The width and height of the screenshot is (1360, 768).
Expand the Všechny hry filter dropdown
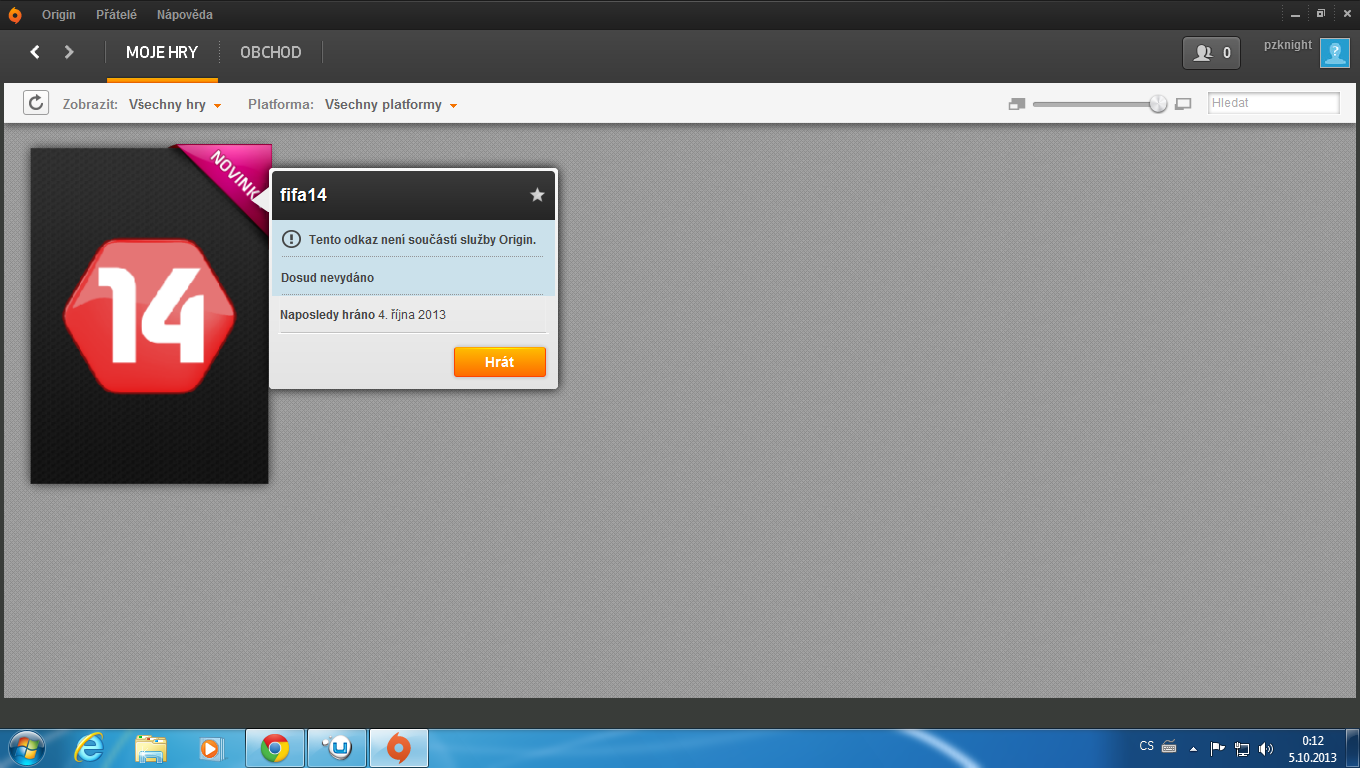(175, 105)
